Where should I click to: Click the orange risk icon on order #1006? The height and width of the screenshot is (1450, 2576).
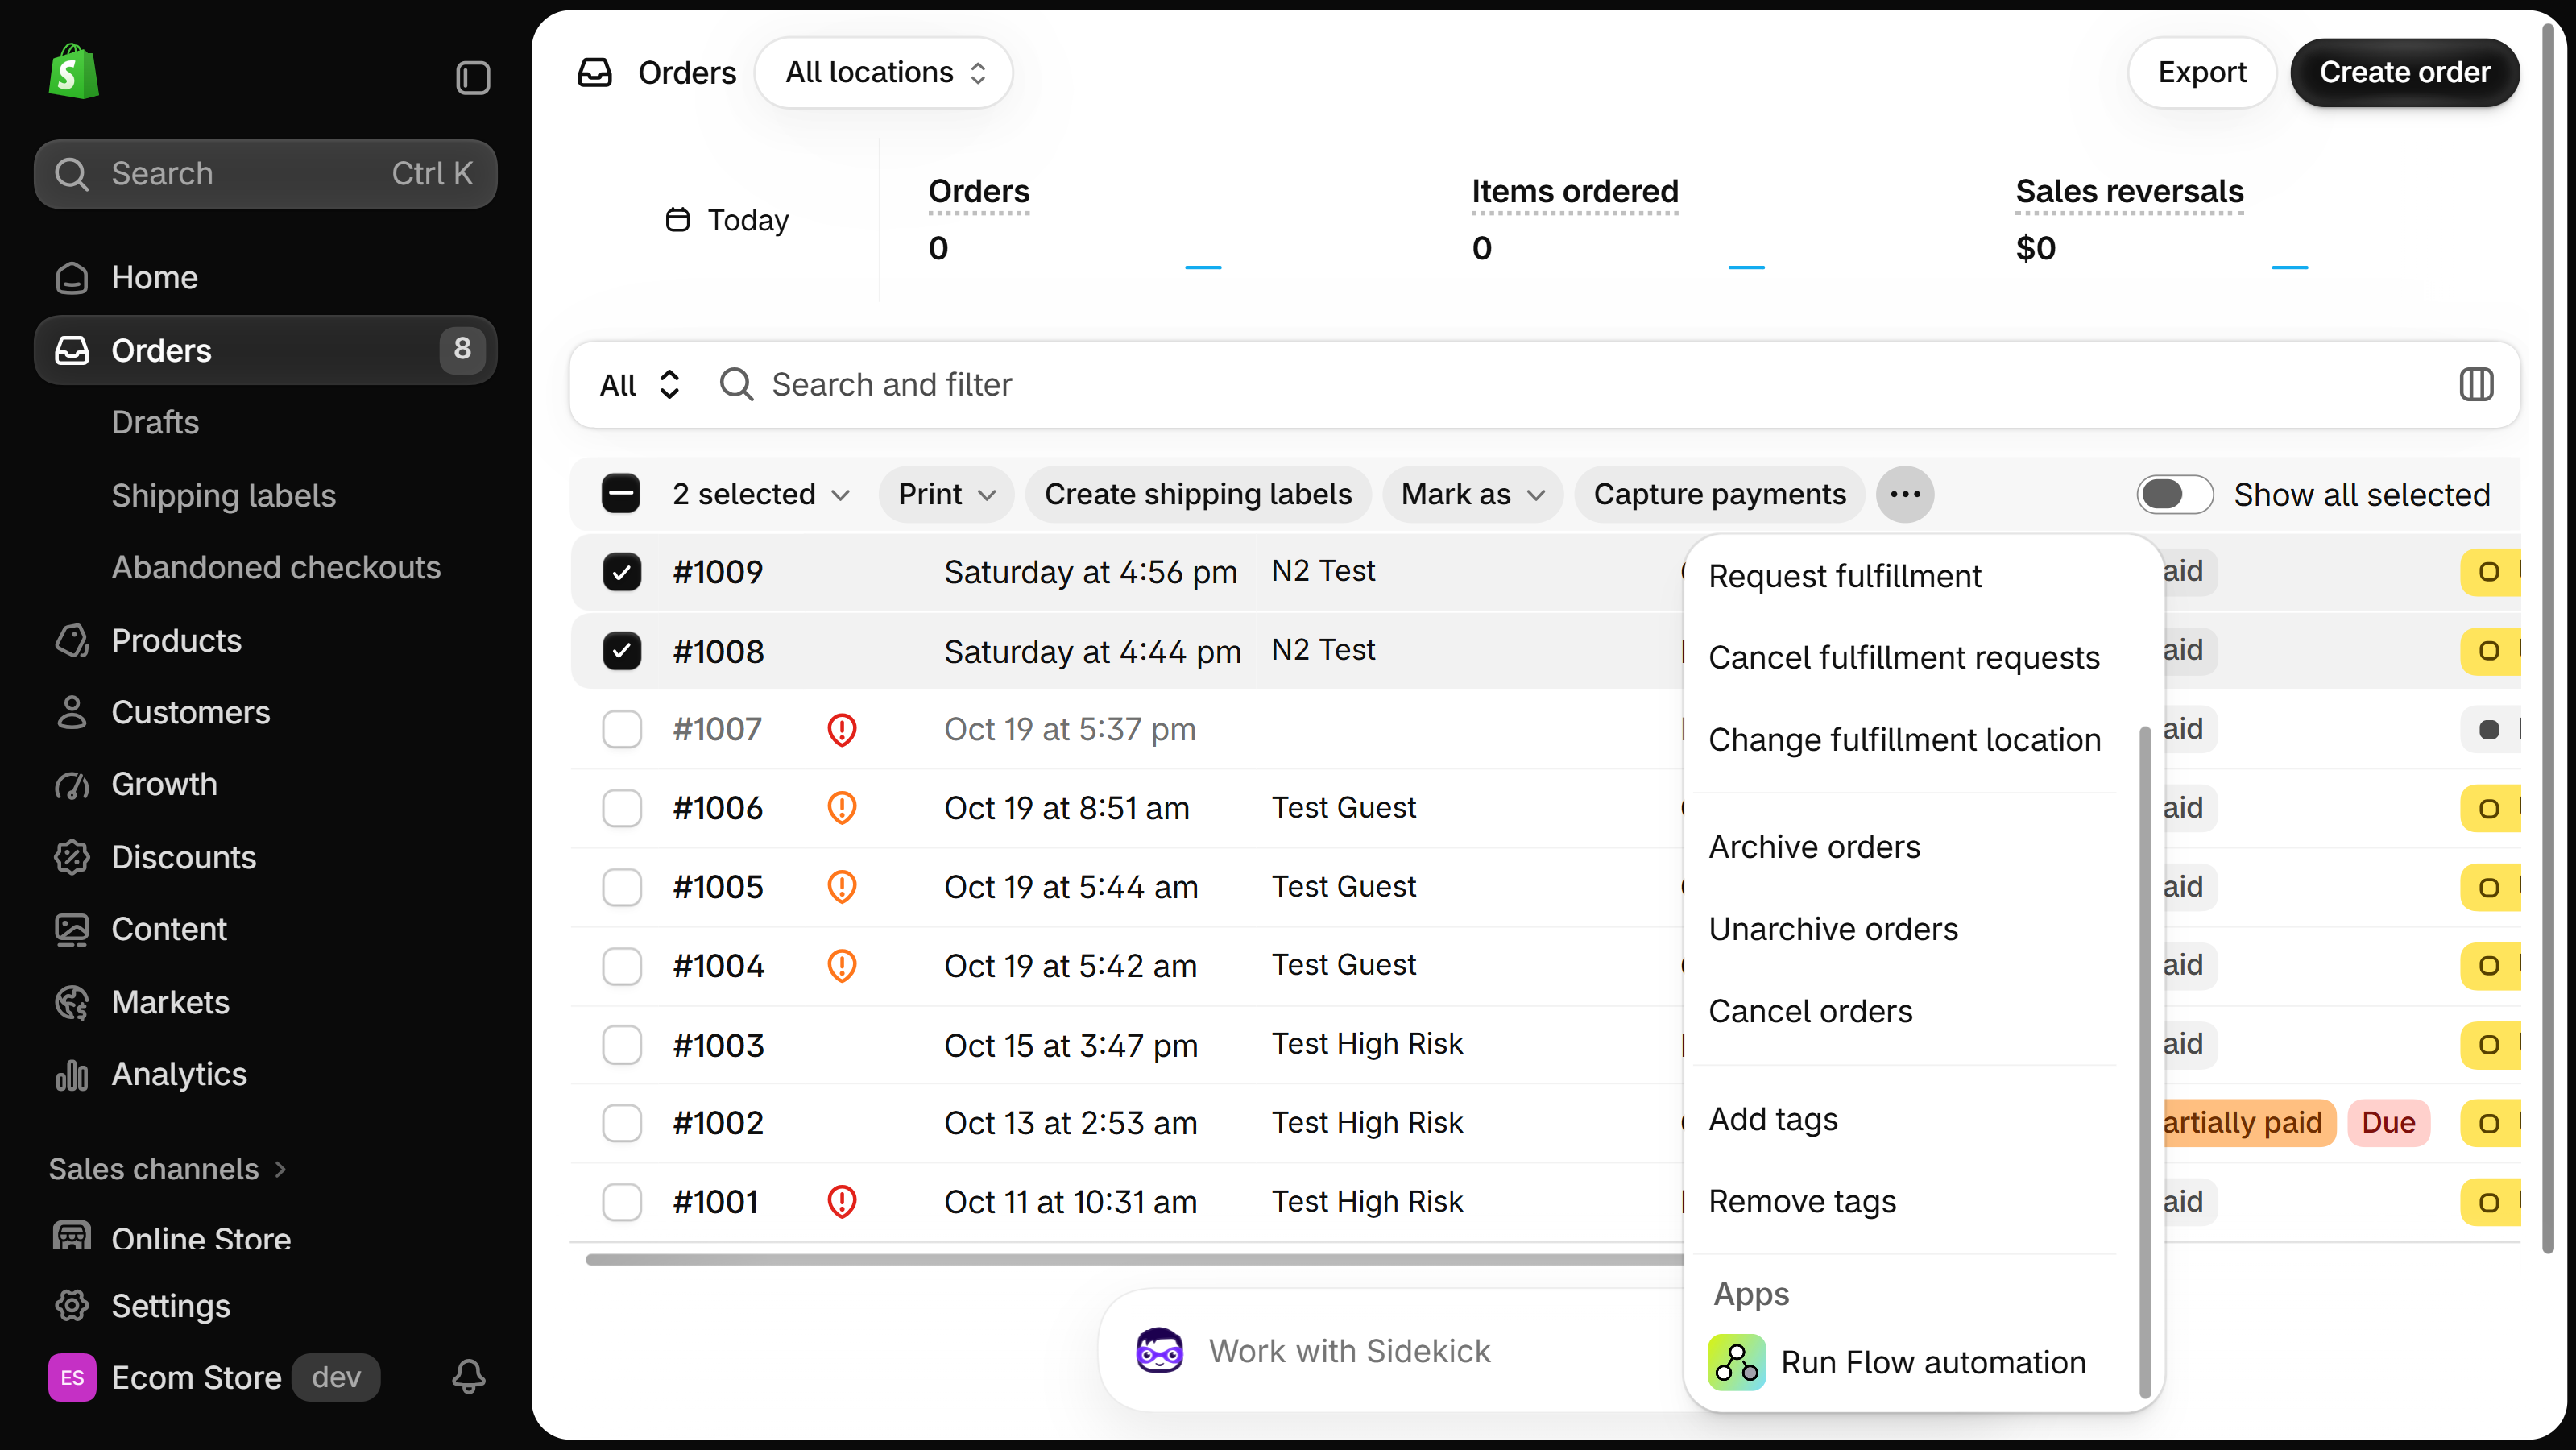[841, 807]
